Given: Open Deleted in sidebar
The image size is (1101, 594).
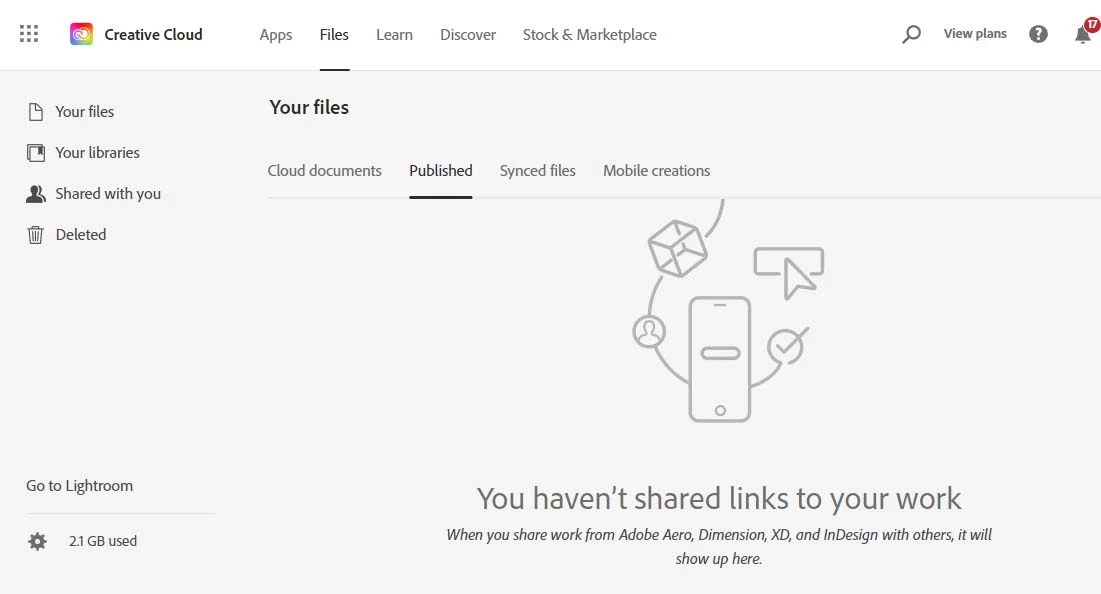Looking at the screenshot, I should click(81, 235).
